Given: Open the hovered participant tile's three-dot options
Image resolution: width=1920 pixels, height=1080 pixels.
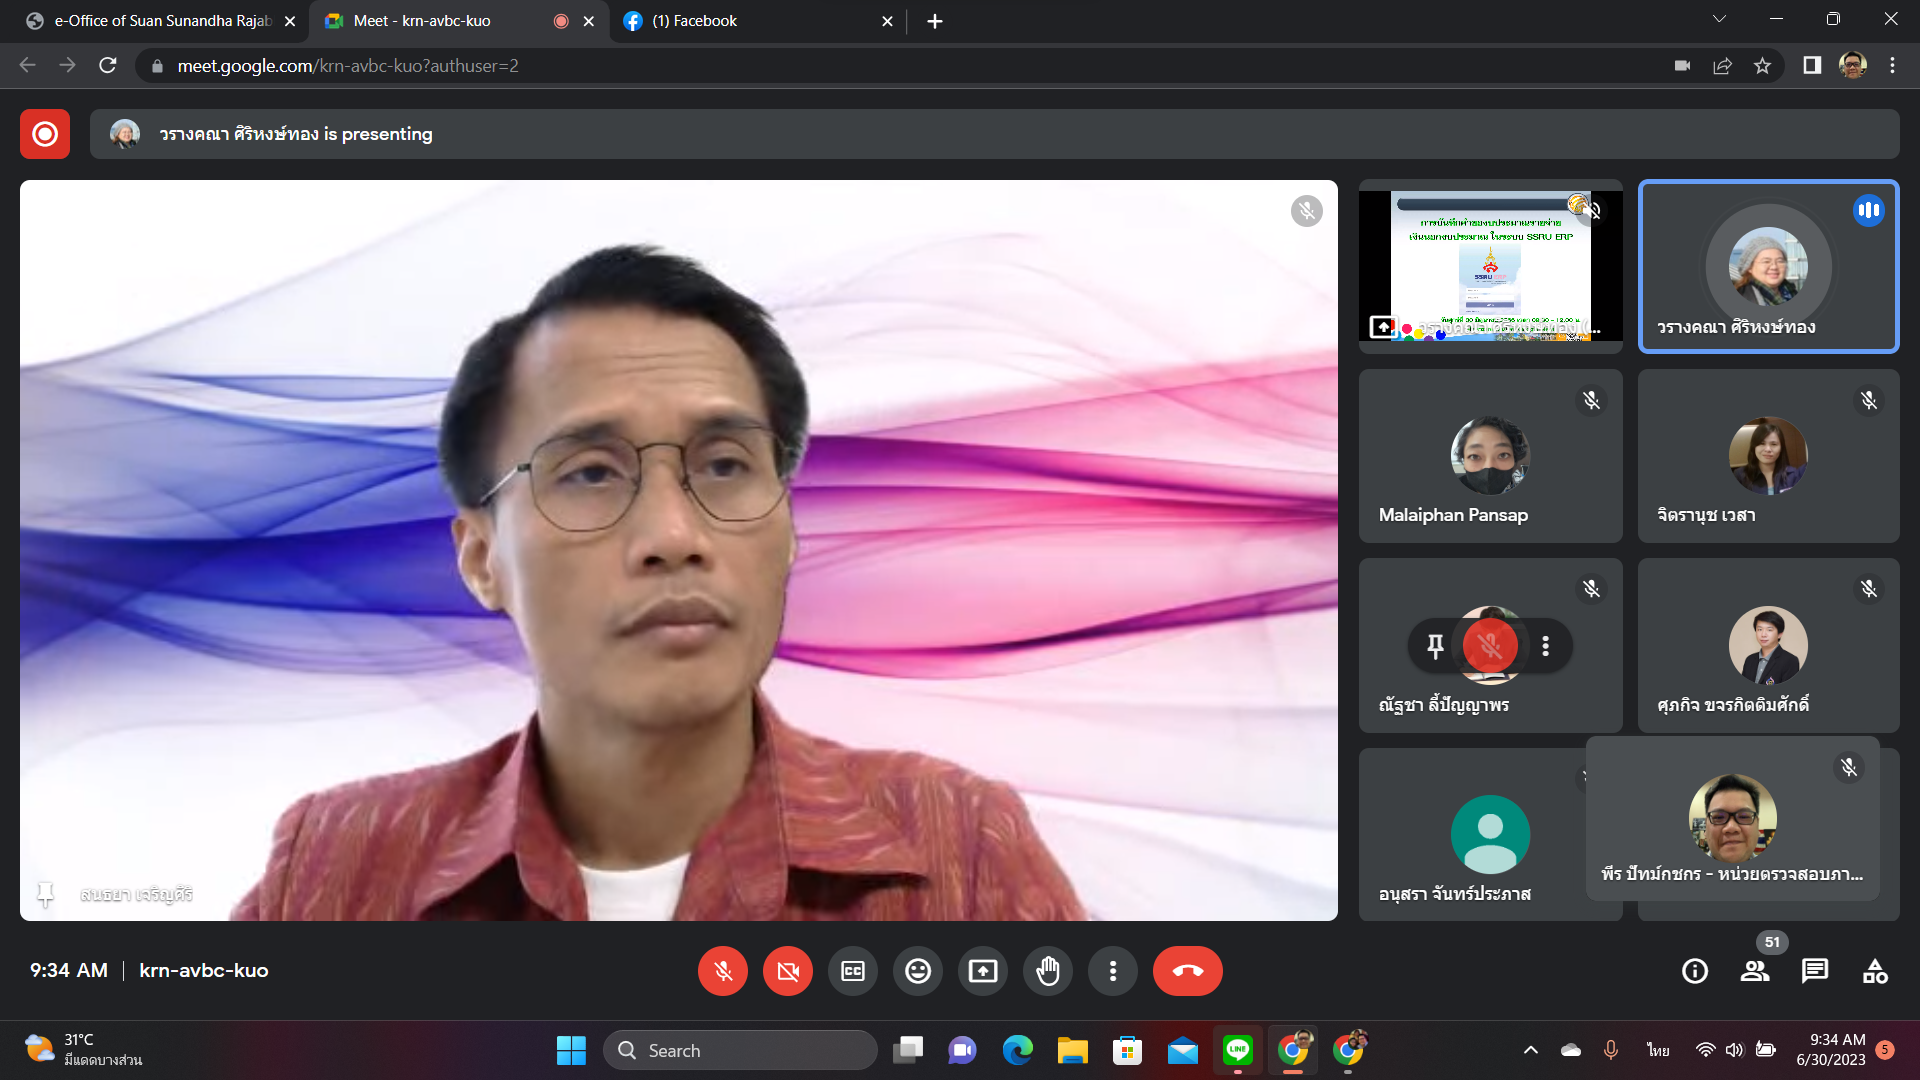Looking at the screenshot, I should (x=1546, y=646).
